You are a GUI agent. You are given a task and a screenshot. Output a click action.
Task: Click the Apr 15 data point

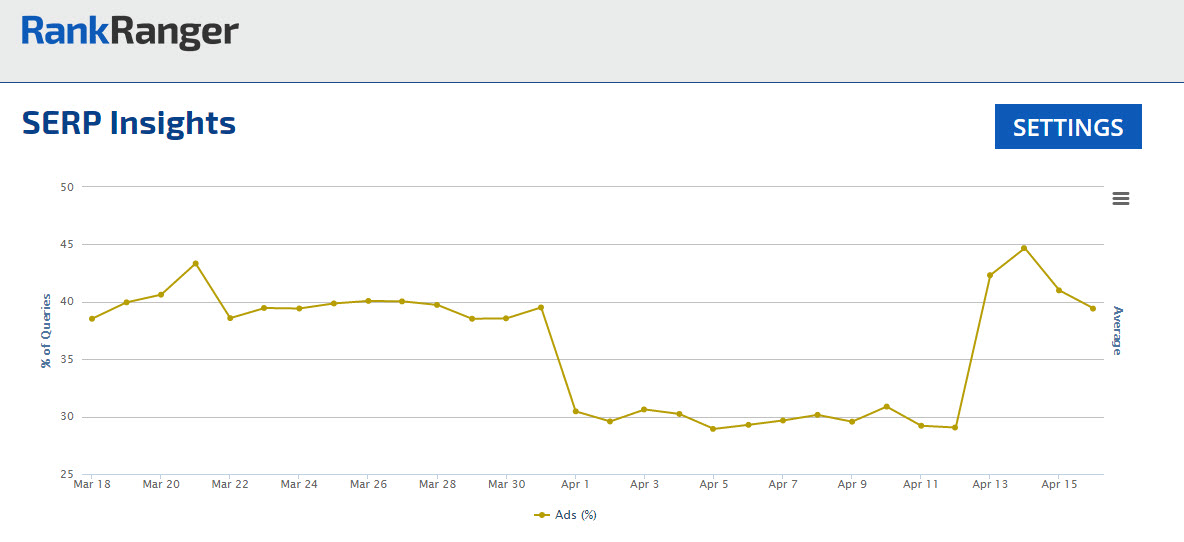[1059, 290]
